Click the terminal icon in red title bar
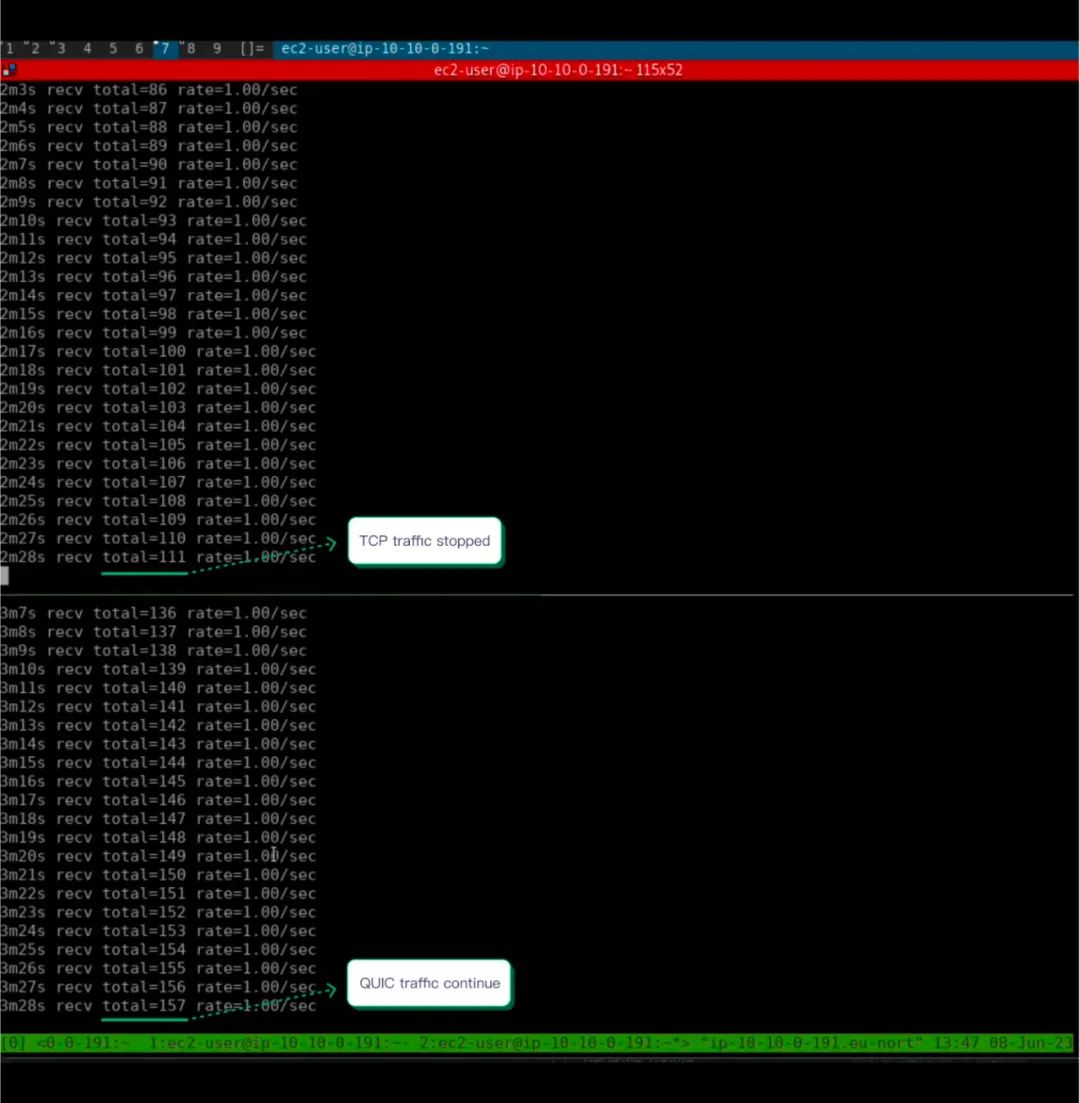Screen dimensions: 1080x1103 pos(9,70)
